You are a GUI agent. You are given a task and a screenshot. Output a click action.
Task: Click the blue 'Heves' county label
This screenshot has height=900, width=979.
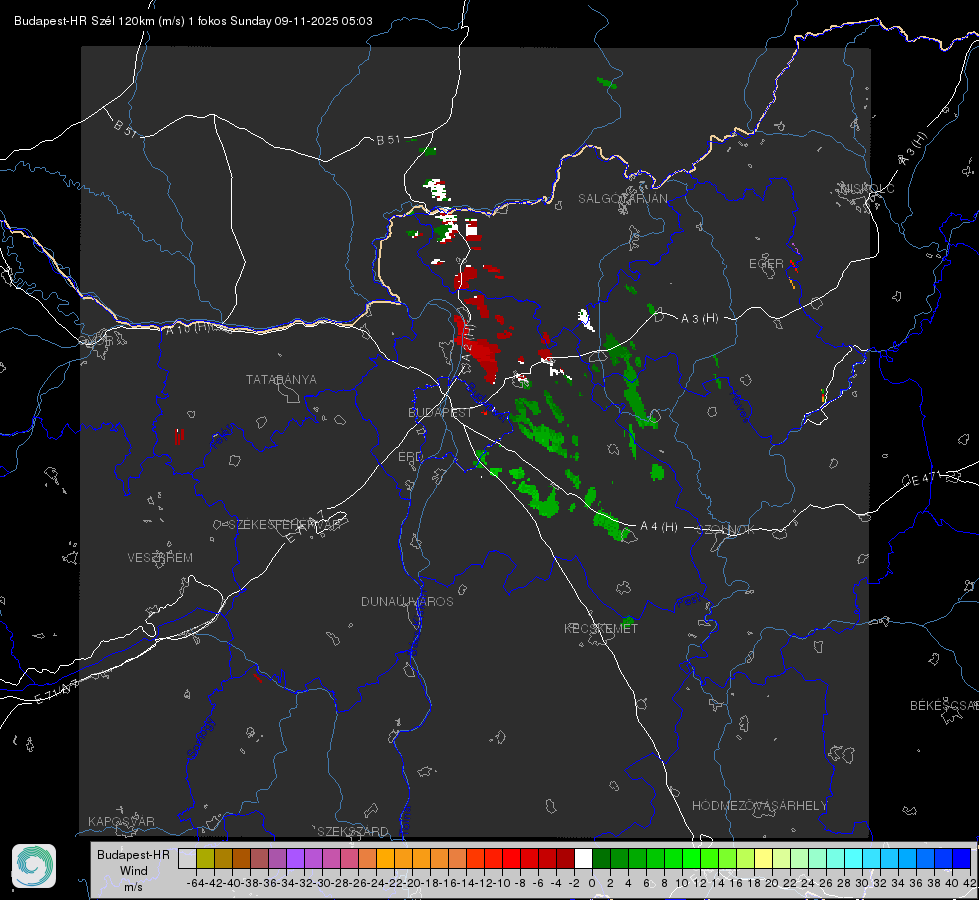tap(739, 407)
